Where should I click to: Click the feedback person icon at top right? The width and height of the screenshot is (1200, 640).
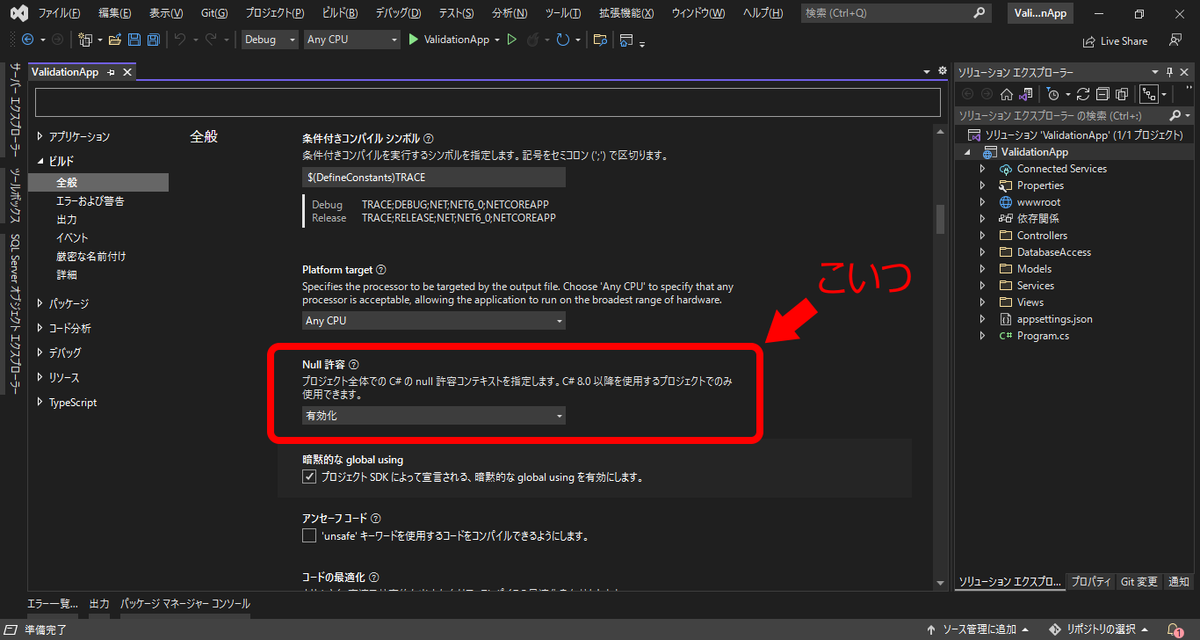point(1175,41)
